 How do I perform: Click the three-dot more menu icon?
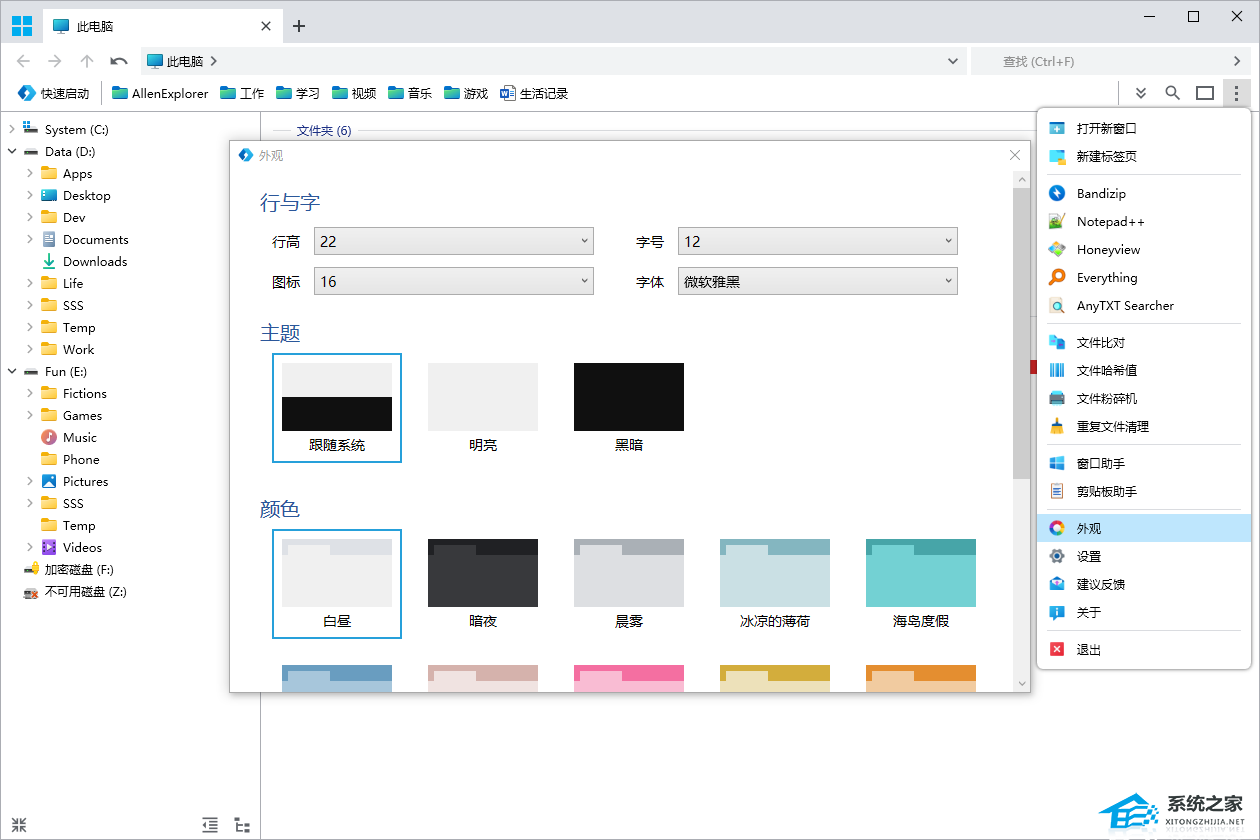(x=1237, y=93)
